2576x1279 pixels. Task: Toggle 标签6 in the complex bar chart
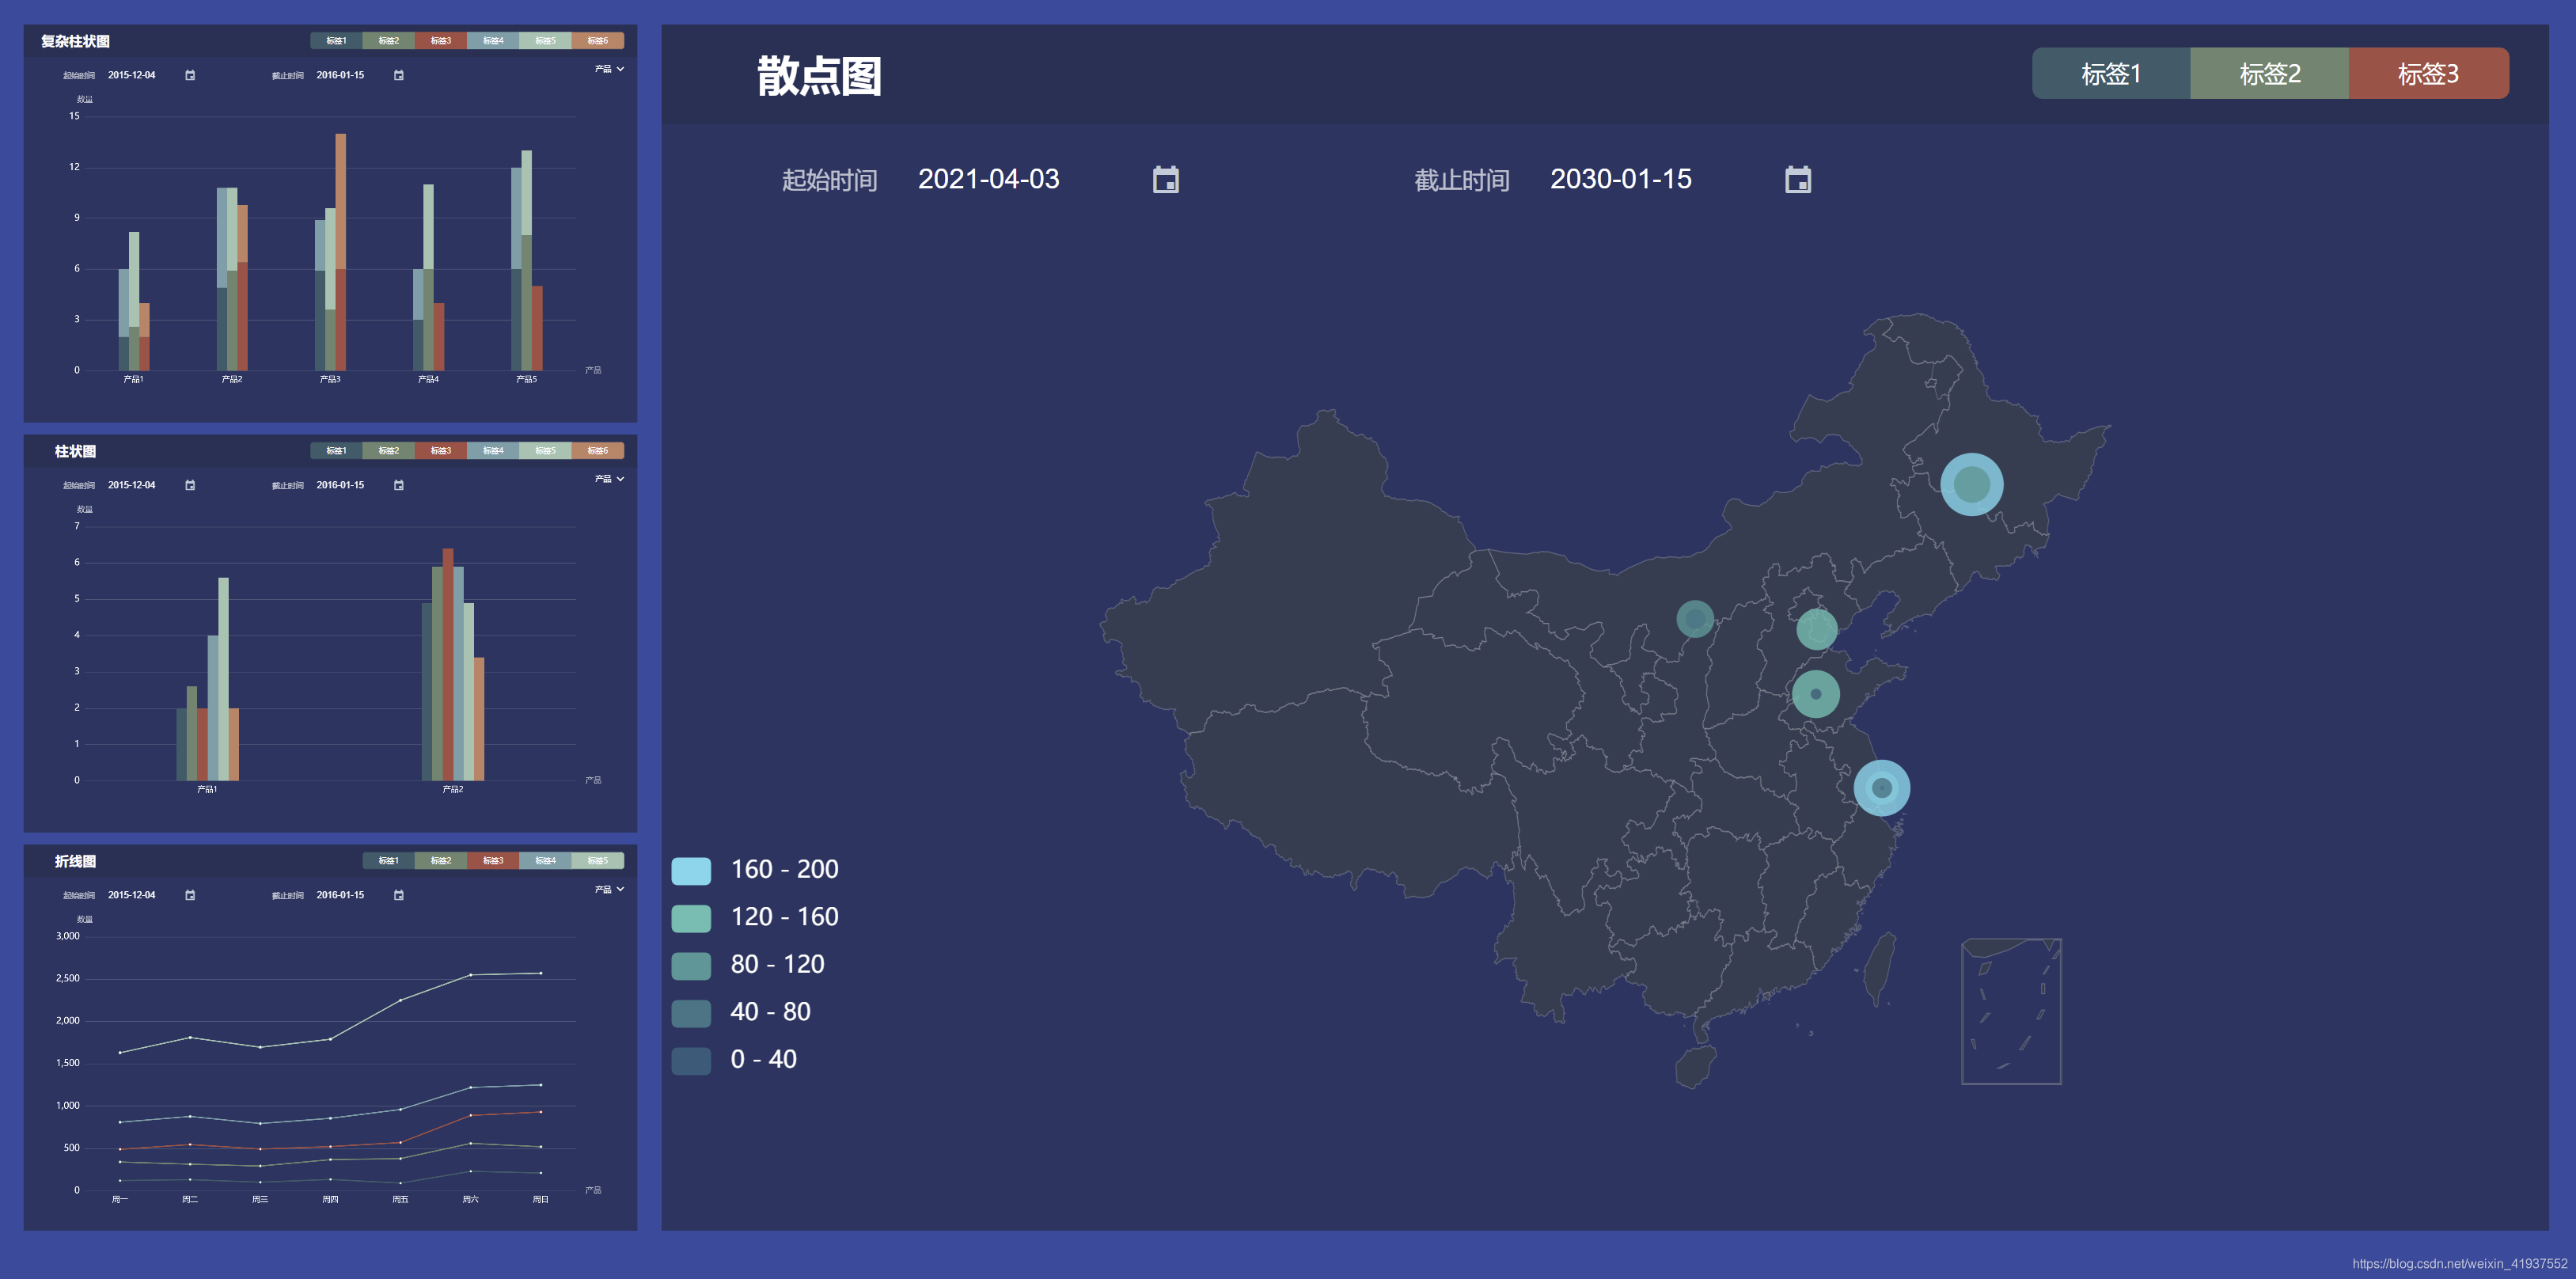(x=597, y=41)
